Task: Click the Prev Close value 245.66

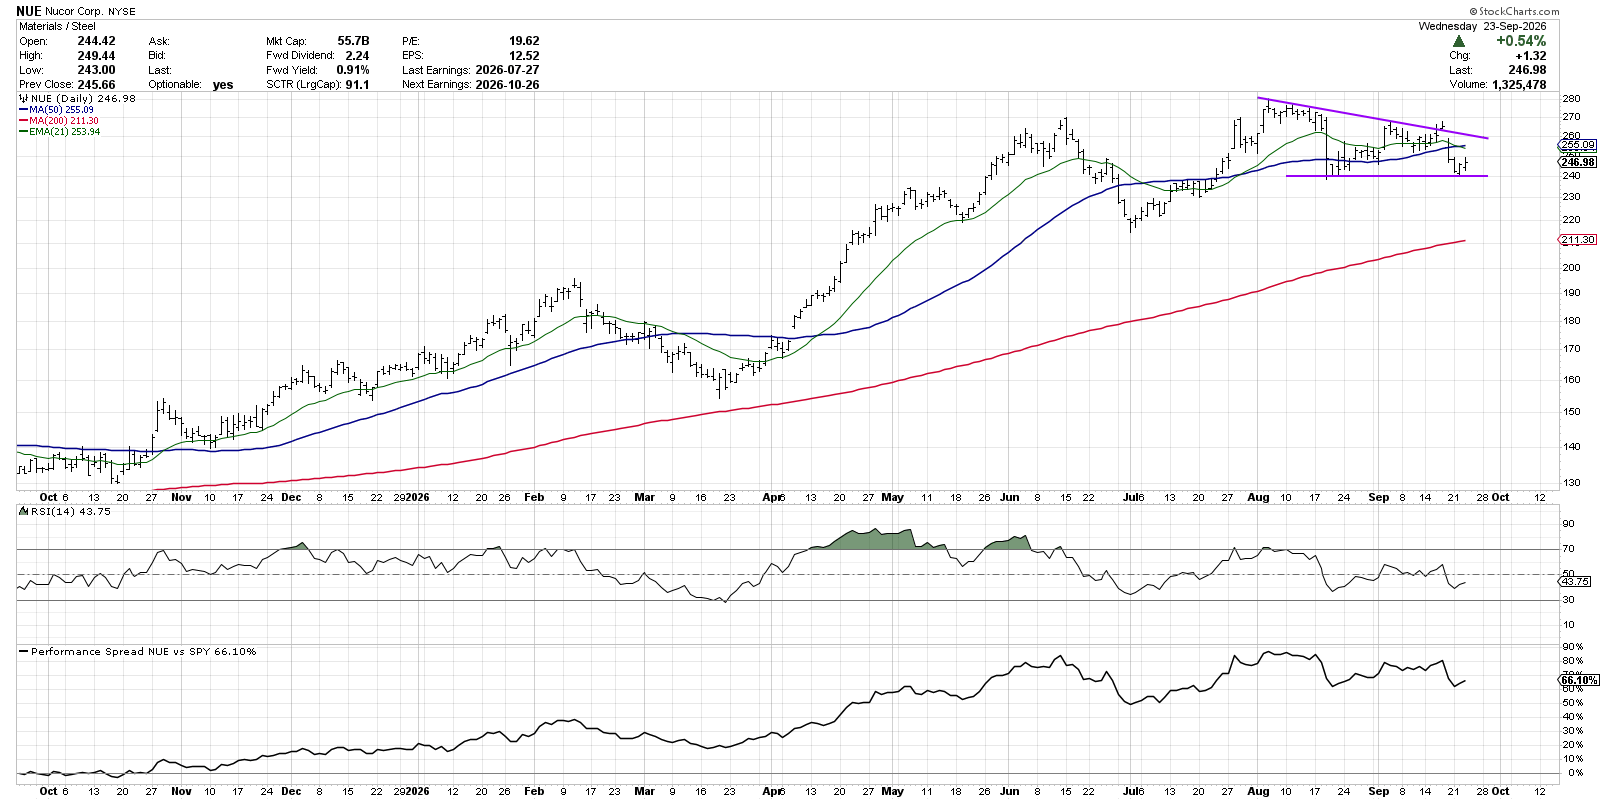Action: pyautogui.click(x=96, y=85)
